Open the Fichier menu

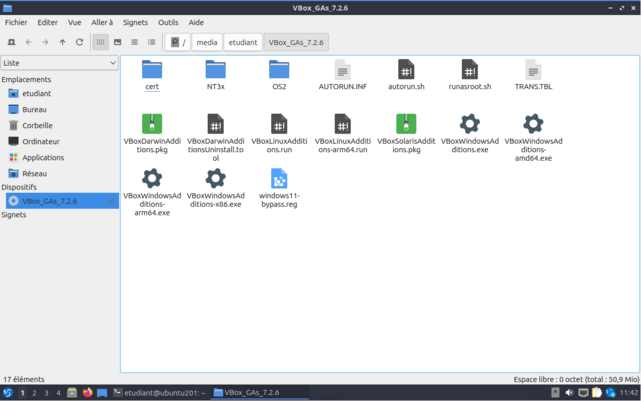pyautogui.click(x=16, y=22)
